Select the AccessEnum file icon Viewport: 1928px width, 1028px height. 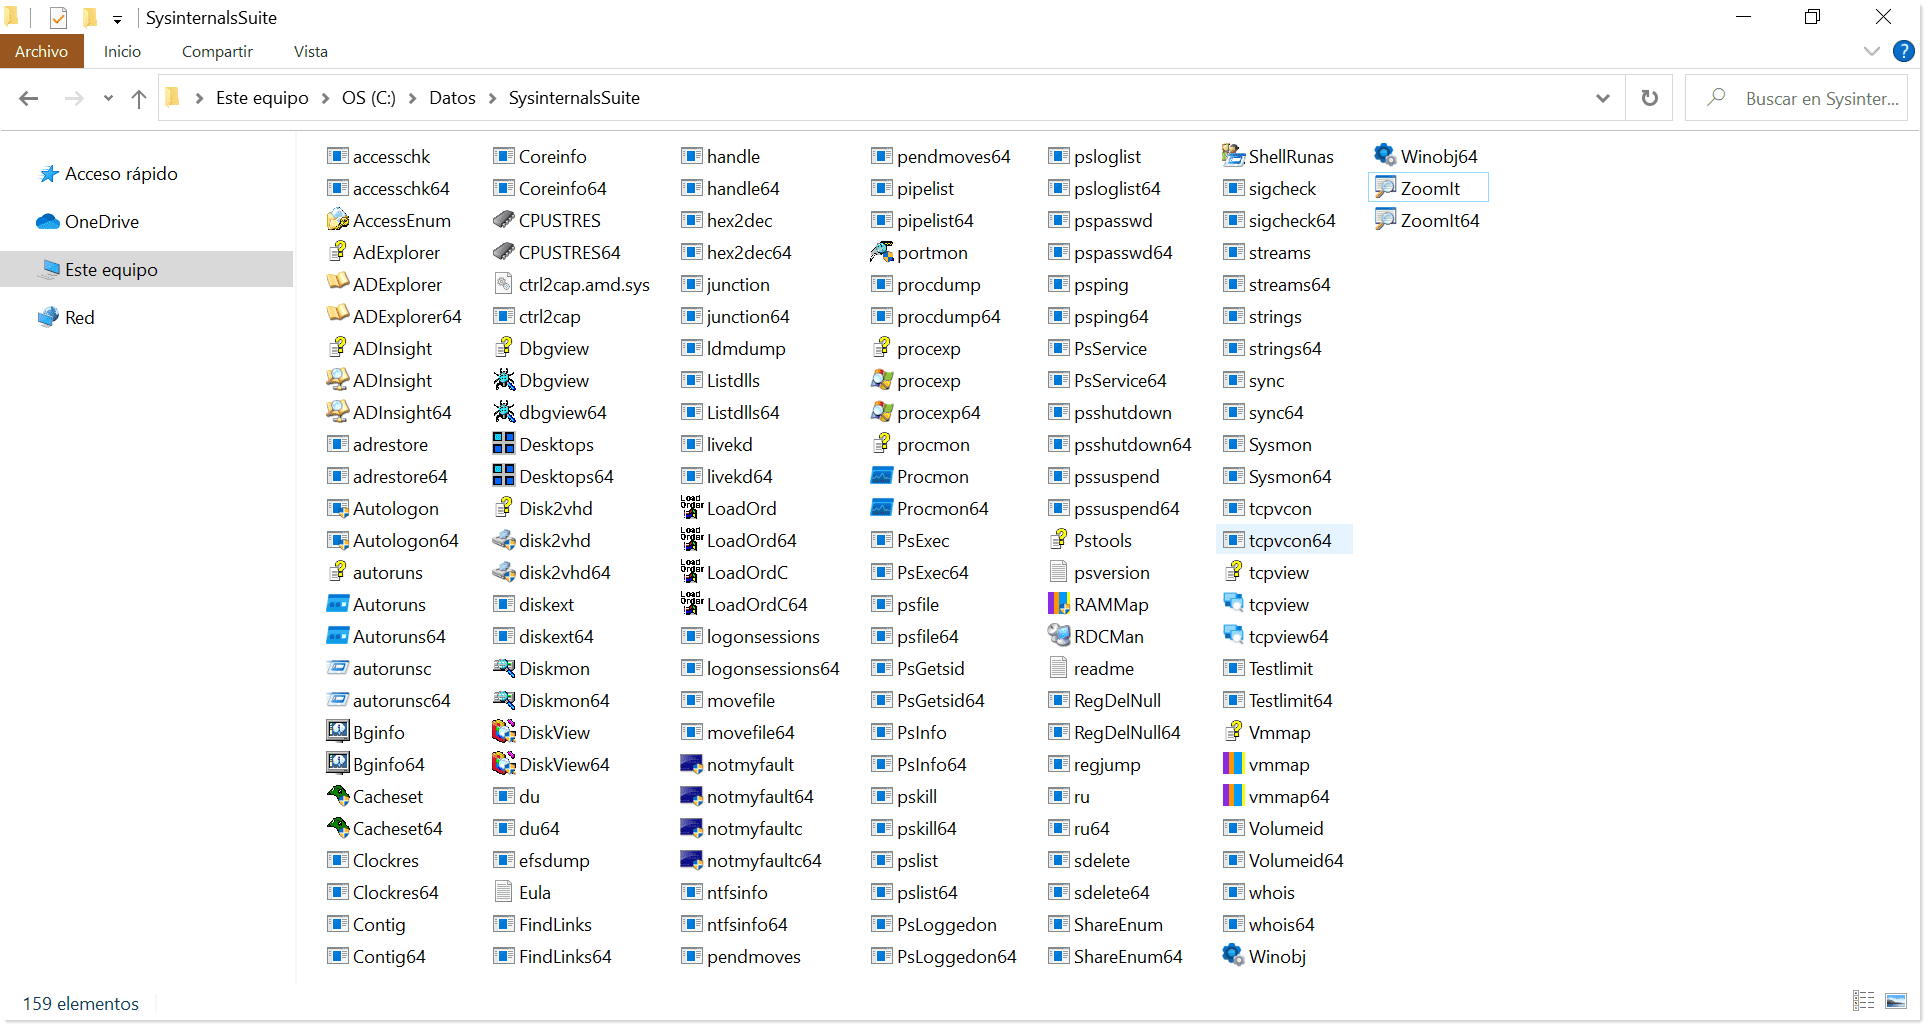pyautogui.click(x=338, y=220)
